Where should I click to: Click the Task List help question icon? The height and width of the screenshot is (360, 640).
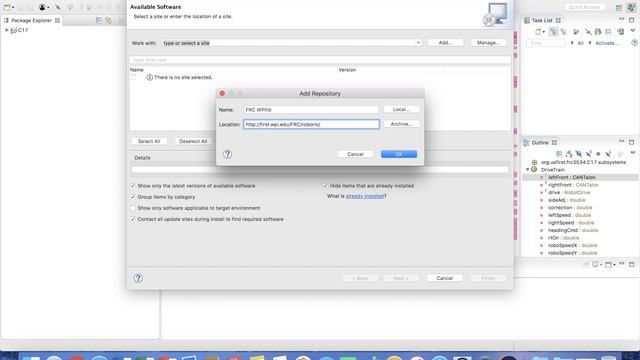click(x=634, y=43)
